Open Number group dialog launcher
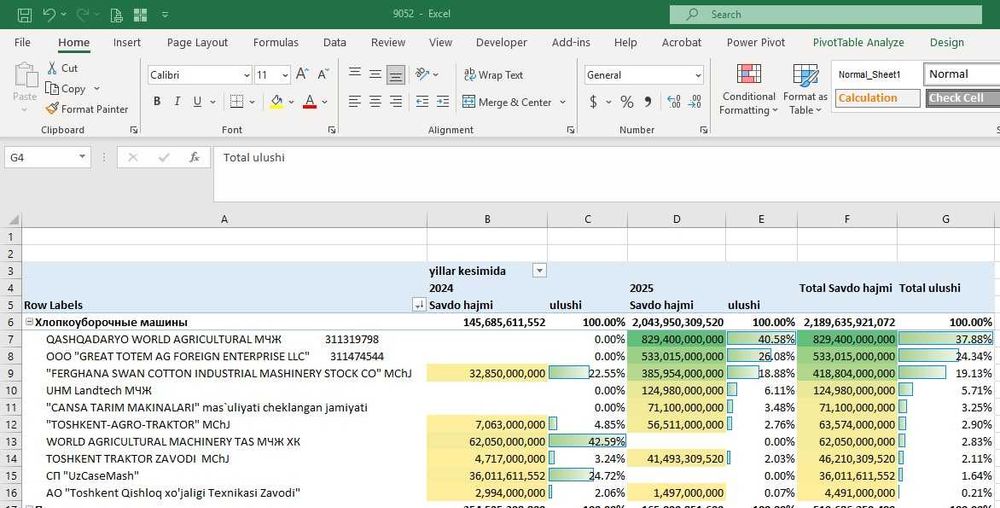Viewport: 1000px width, 508px height. [x=703, y=130]
